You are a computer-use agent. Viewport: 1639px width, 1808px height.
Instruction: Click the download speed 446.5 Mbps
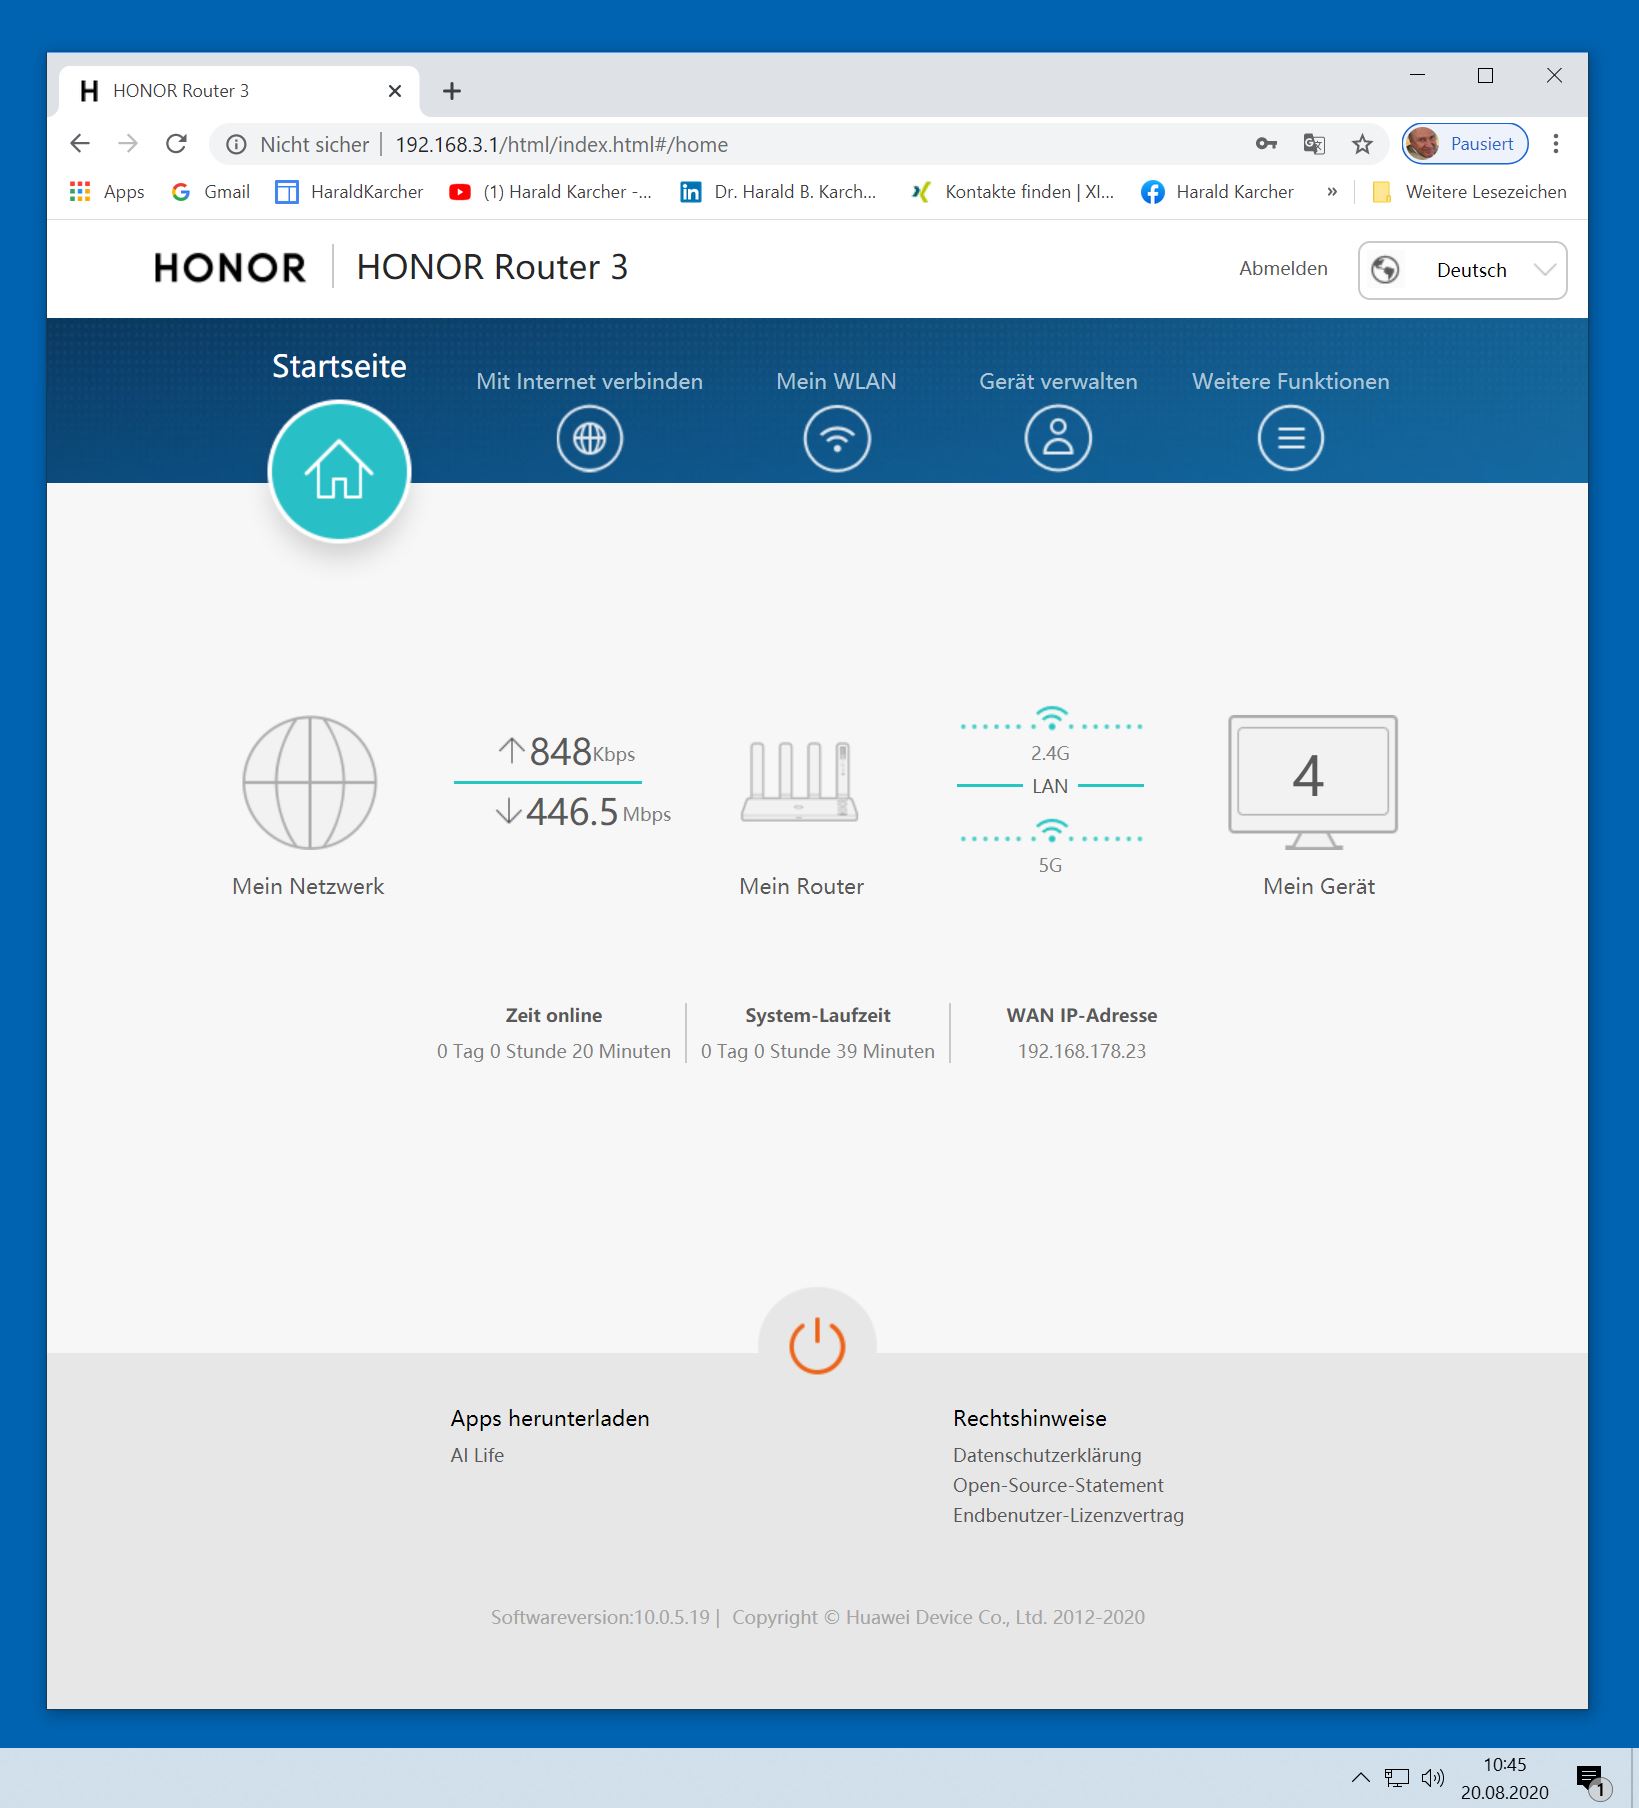tap(584, 812)
